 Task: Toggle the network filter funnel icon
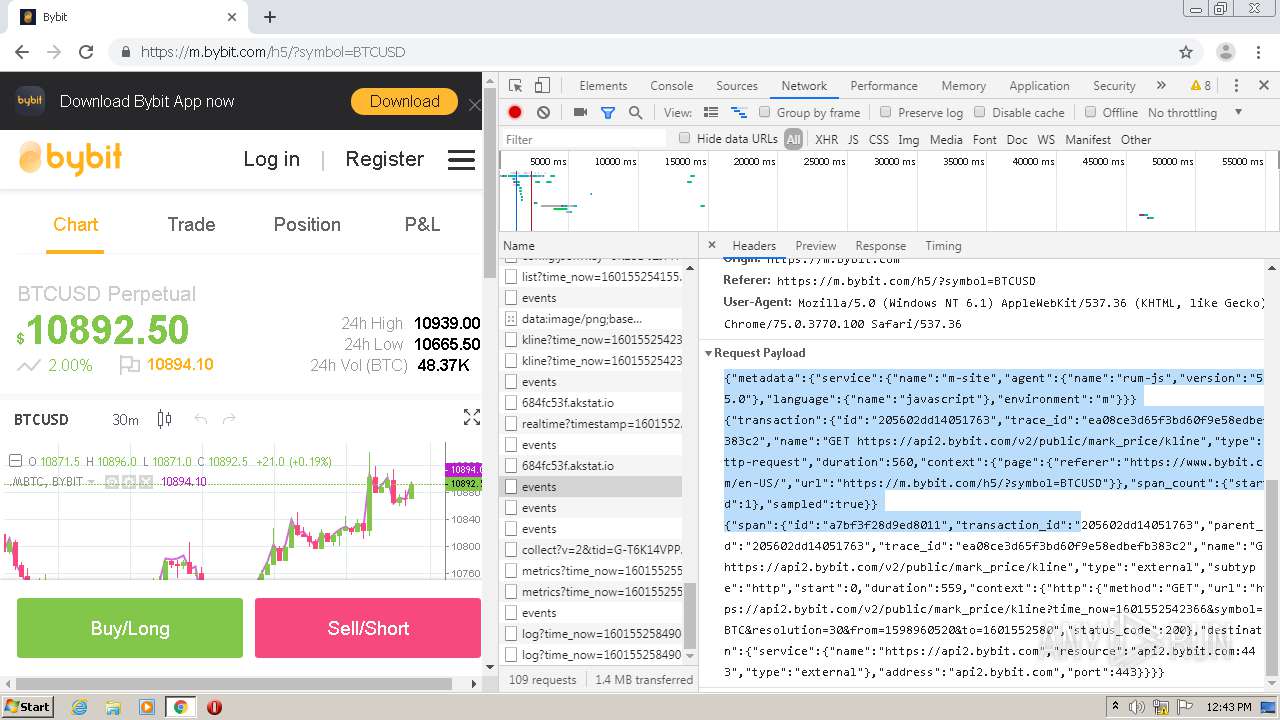[x=607, y=113]
